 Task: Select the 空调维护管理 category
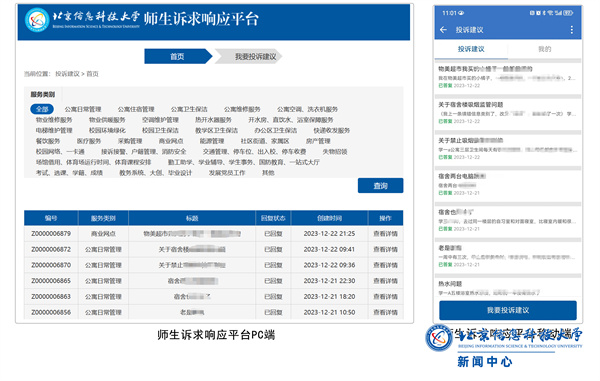(160, 120)
